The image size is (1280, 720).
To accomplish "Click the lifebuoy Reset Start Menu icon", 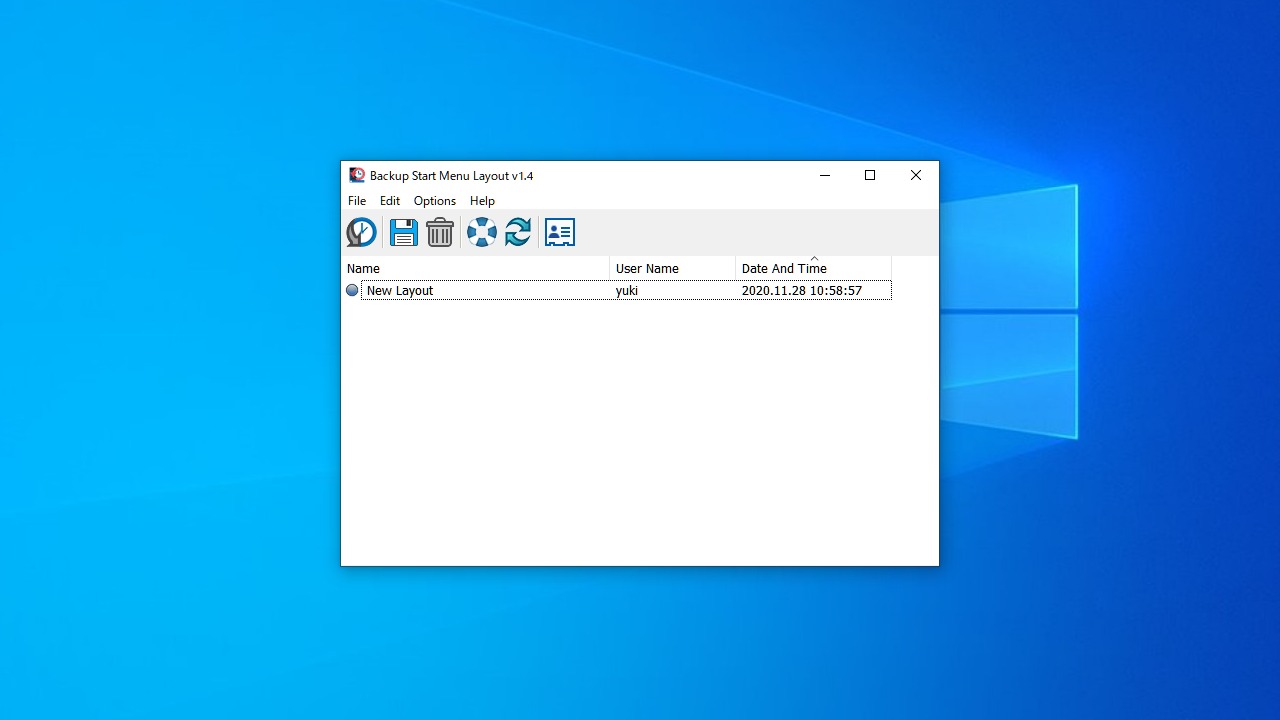I will pyautogui.click(x=482, y=232).
